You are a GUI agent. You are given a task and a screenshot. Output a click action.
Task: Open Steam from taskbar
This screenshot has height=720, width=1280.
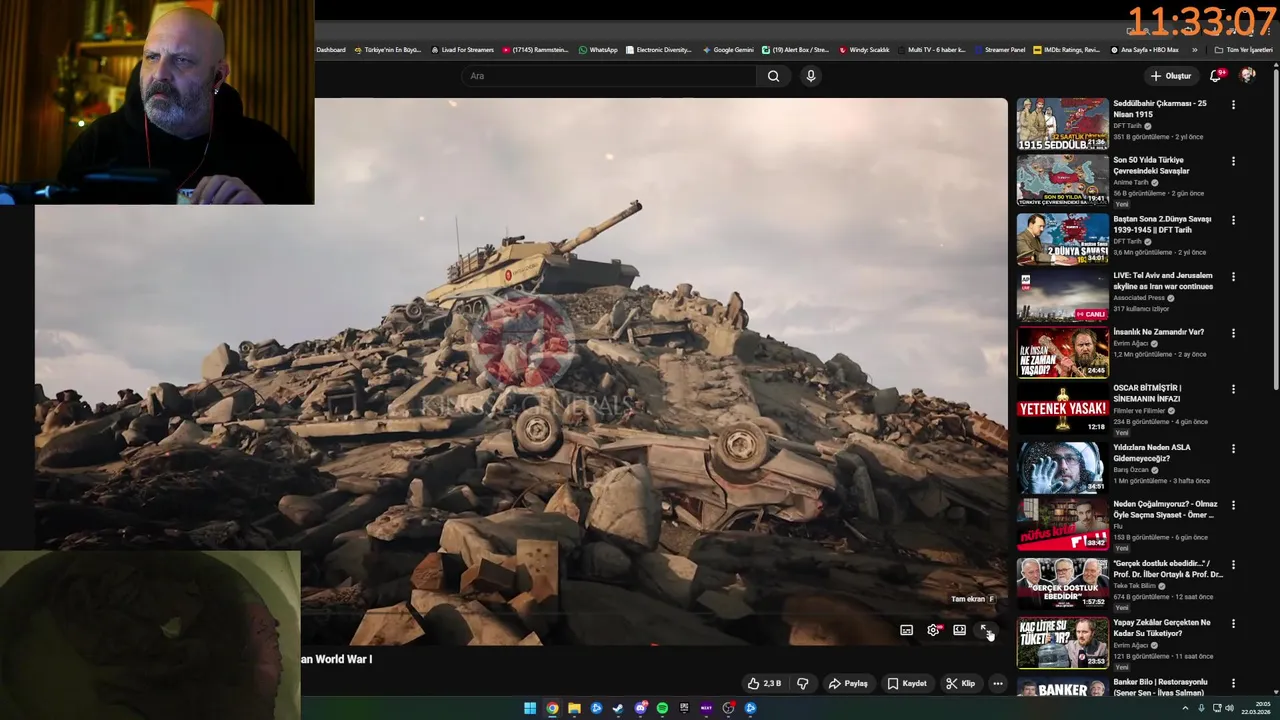[618, 708]
